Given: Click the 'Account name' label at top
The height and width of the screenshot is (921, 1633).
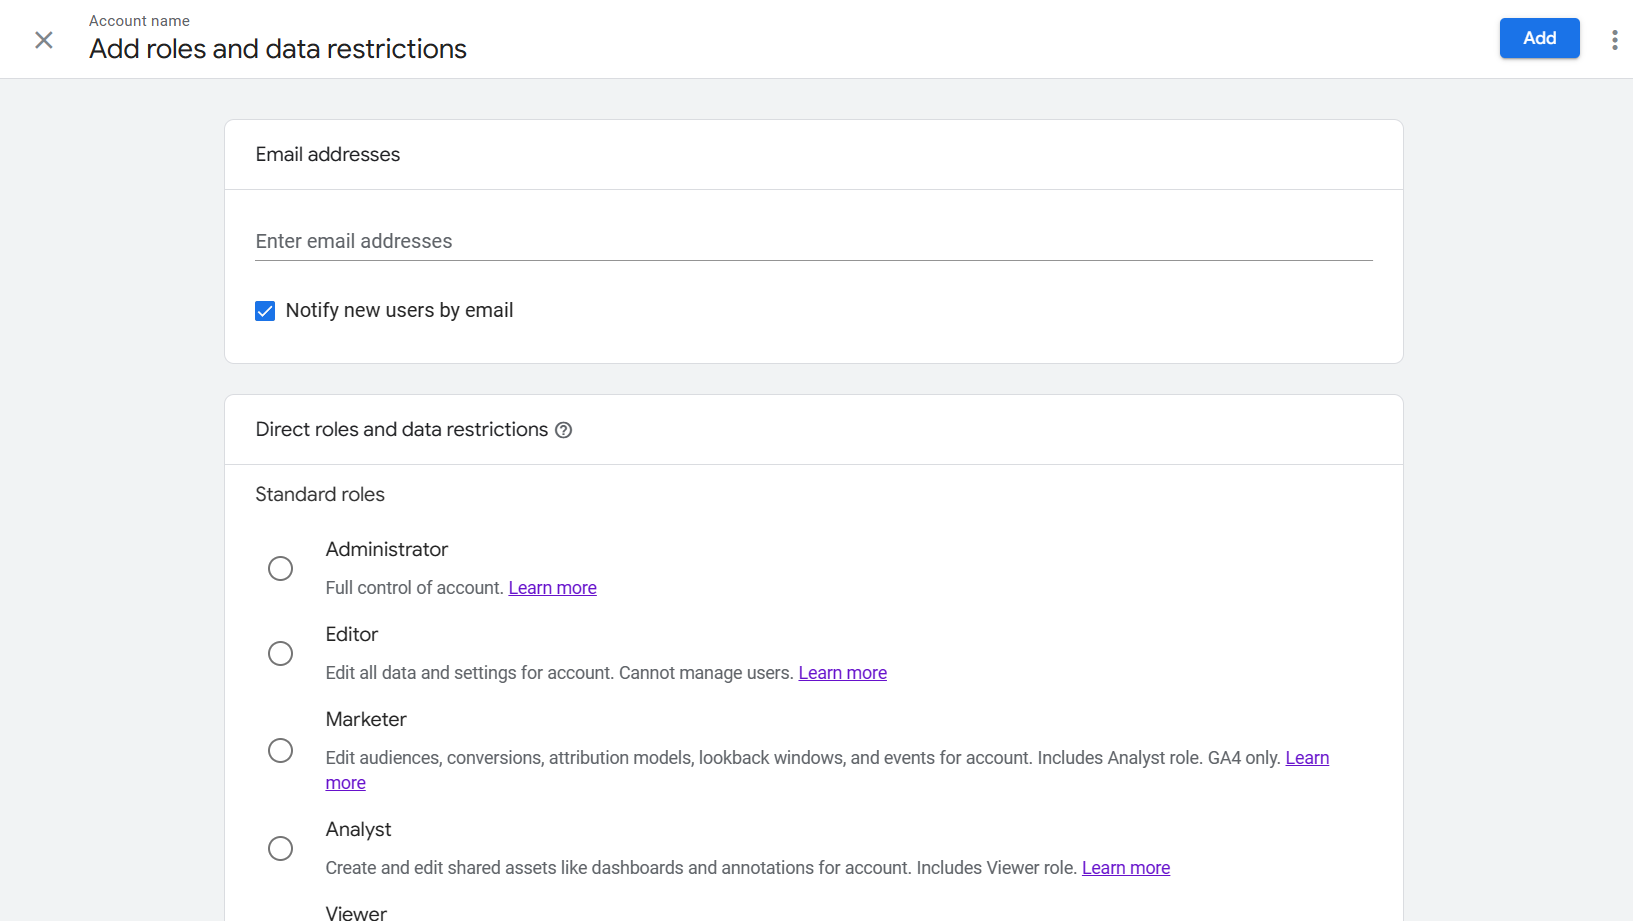Looking at the screenshot, I should (139, 21).
